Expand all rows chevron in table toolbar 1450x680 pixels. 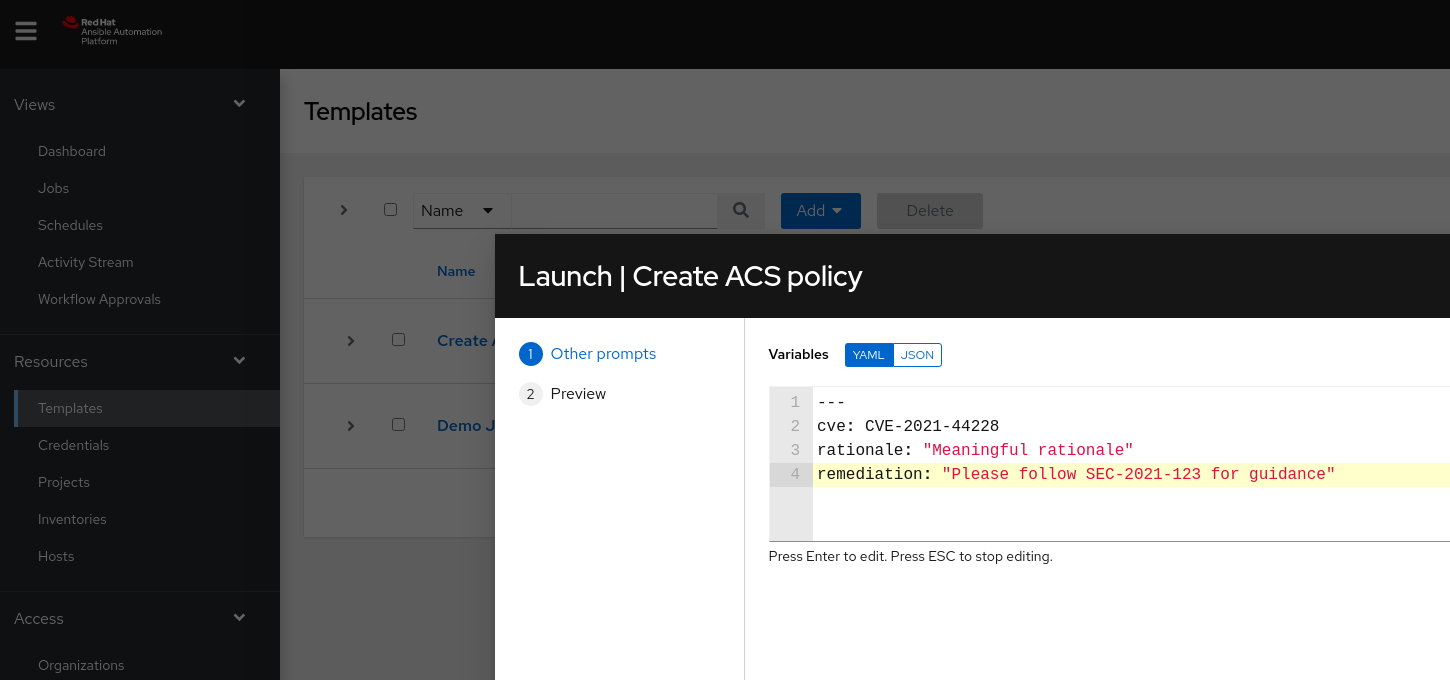[344, 210]
